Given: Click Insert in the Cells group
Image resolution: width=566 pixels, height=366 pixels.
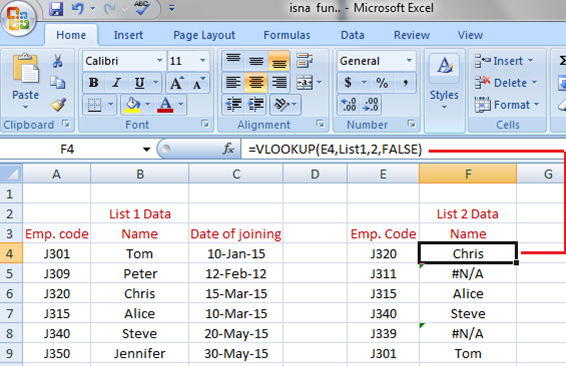Looking at the screenshot, I should pyautogui.click(x=504, y=61).
